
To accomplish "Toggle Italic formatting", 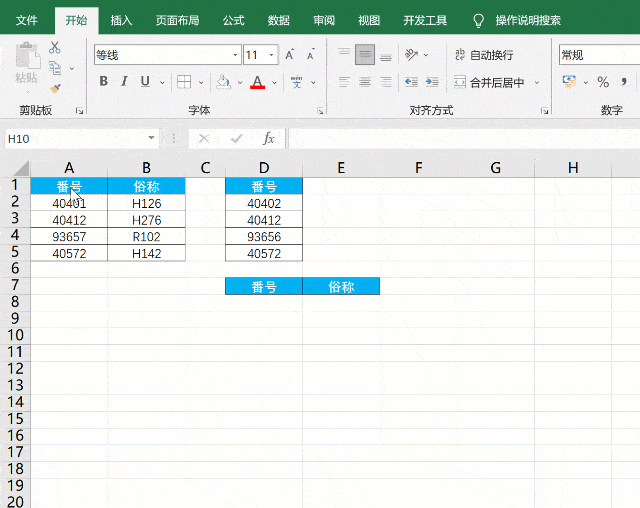I will pos(124,82).
